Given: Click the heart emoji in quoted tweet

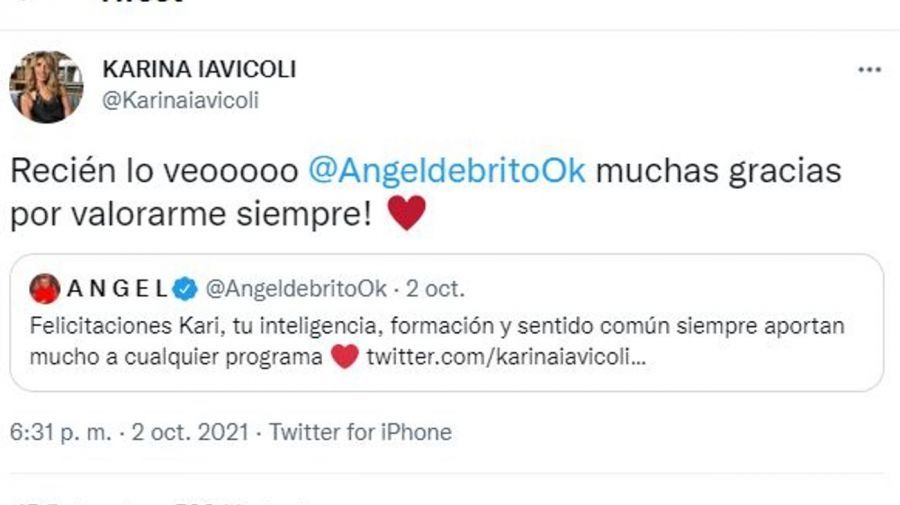Looking at the screenshot, I should [344, 356].
